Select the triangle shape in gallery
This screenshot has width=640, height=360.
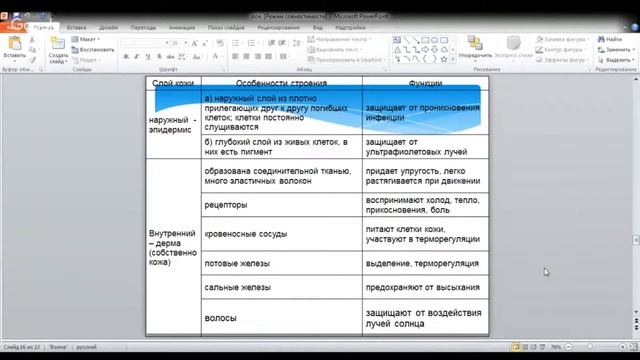397,50
